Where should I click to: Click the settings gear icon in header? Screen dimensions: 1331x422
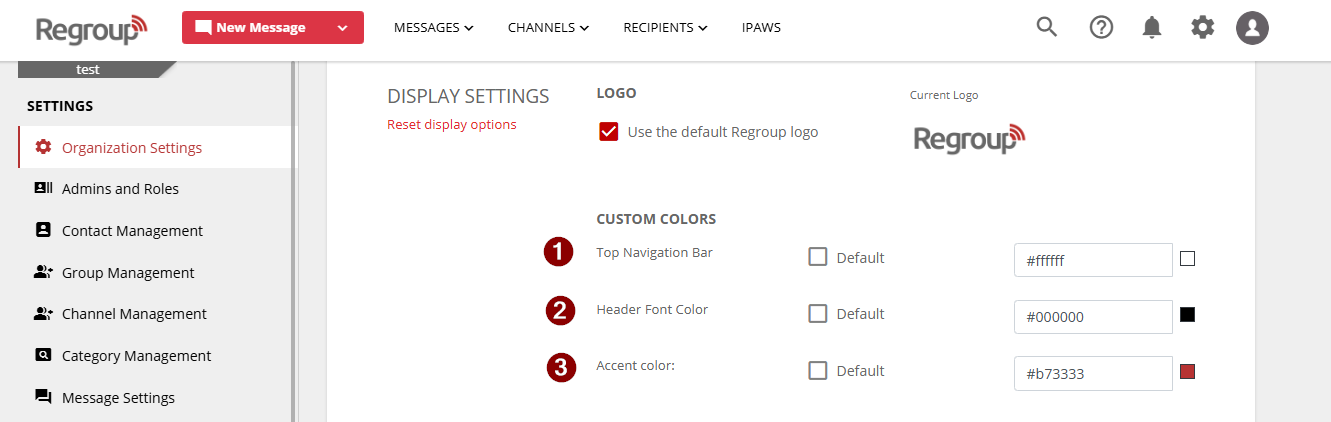pos(1202,27)
